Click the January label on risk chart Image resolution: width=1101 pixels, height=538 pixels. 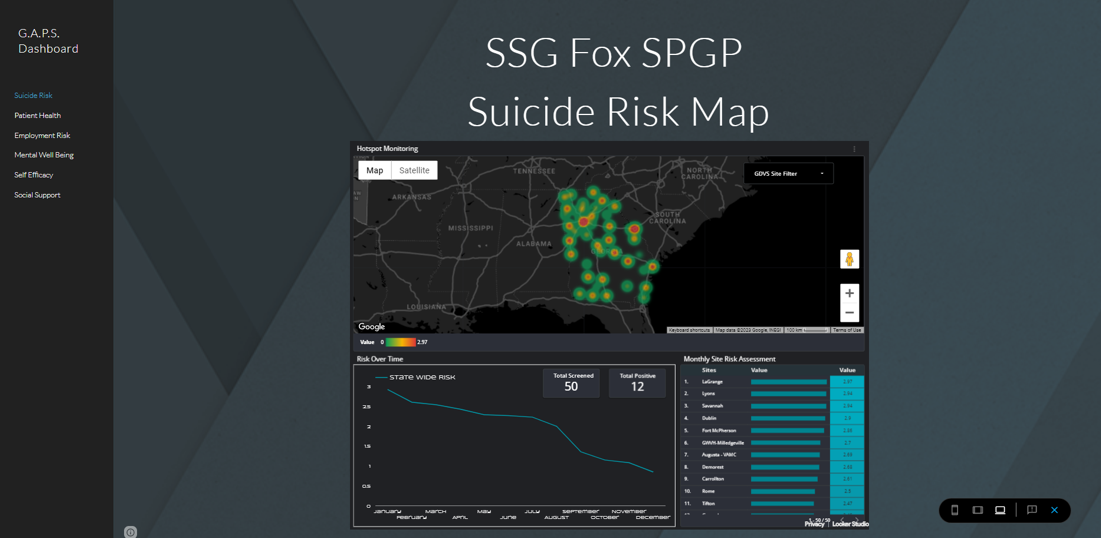pos(387,511)
